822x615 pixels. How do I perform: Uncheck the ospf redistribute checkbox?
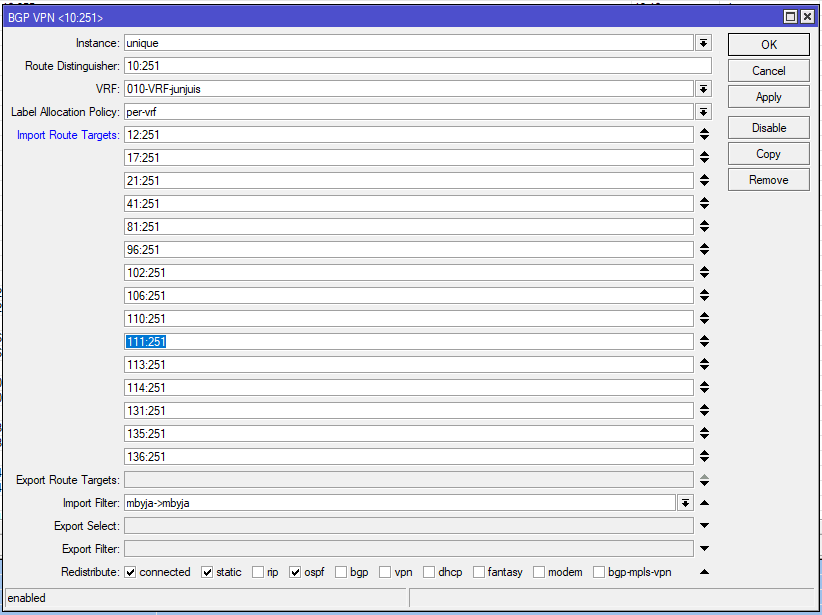(x=296, y=572)
